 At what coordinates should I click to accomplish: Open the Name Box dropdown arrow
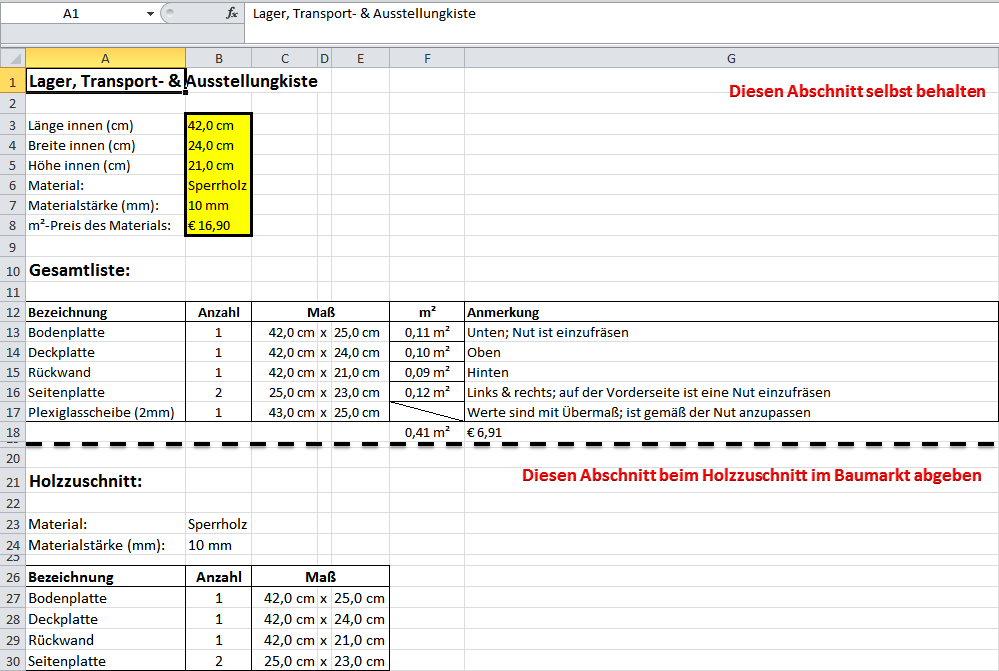coord(150,13)
